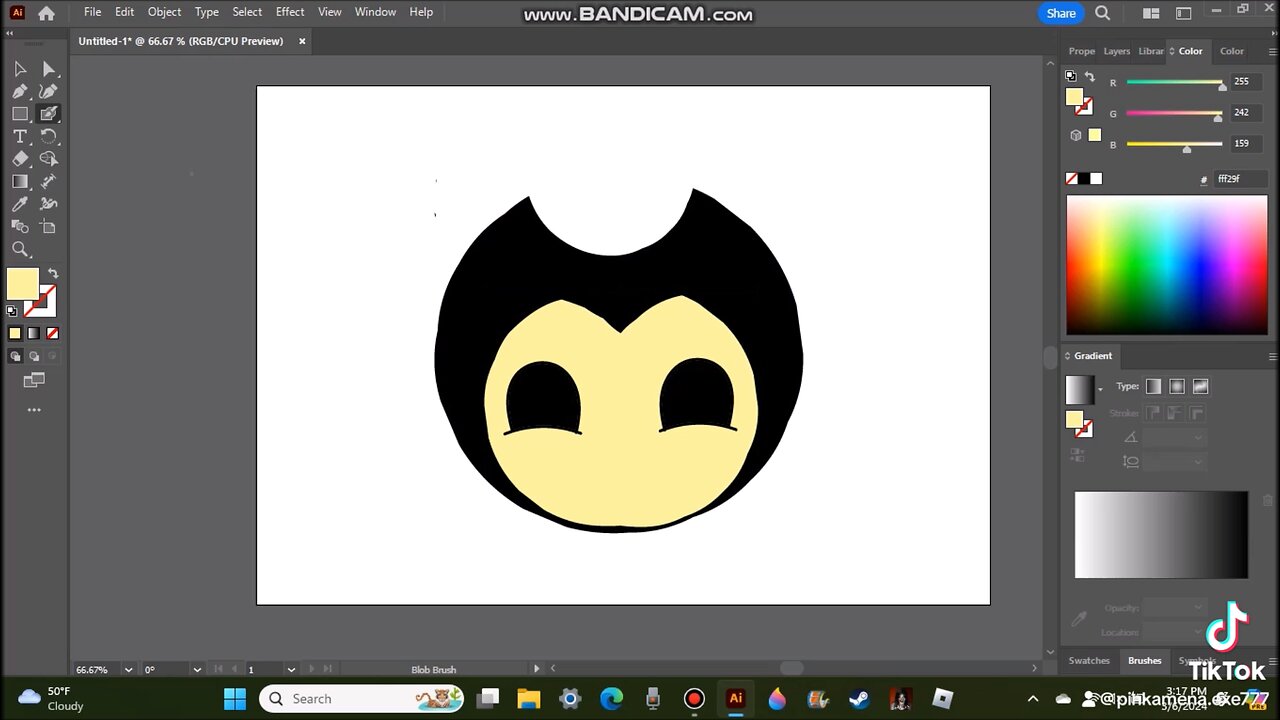
Task: Swap fill and stroke in toolbar
Action: click(x=53, y=273)
